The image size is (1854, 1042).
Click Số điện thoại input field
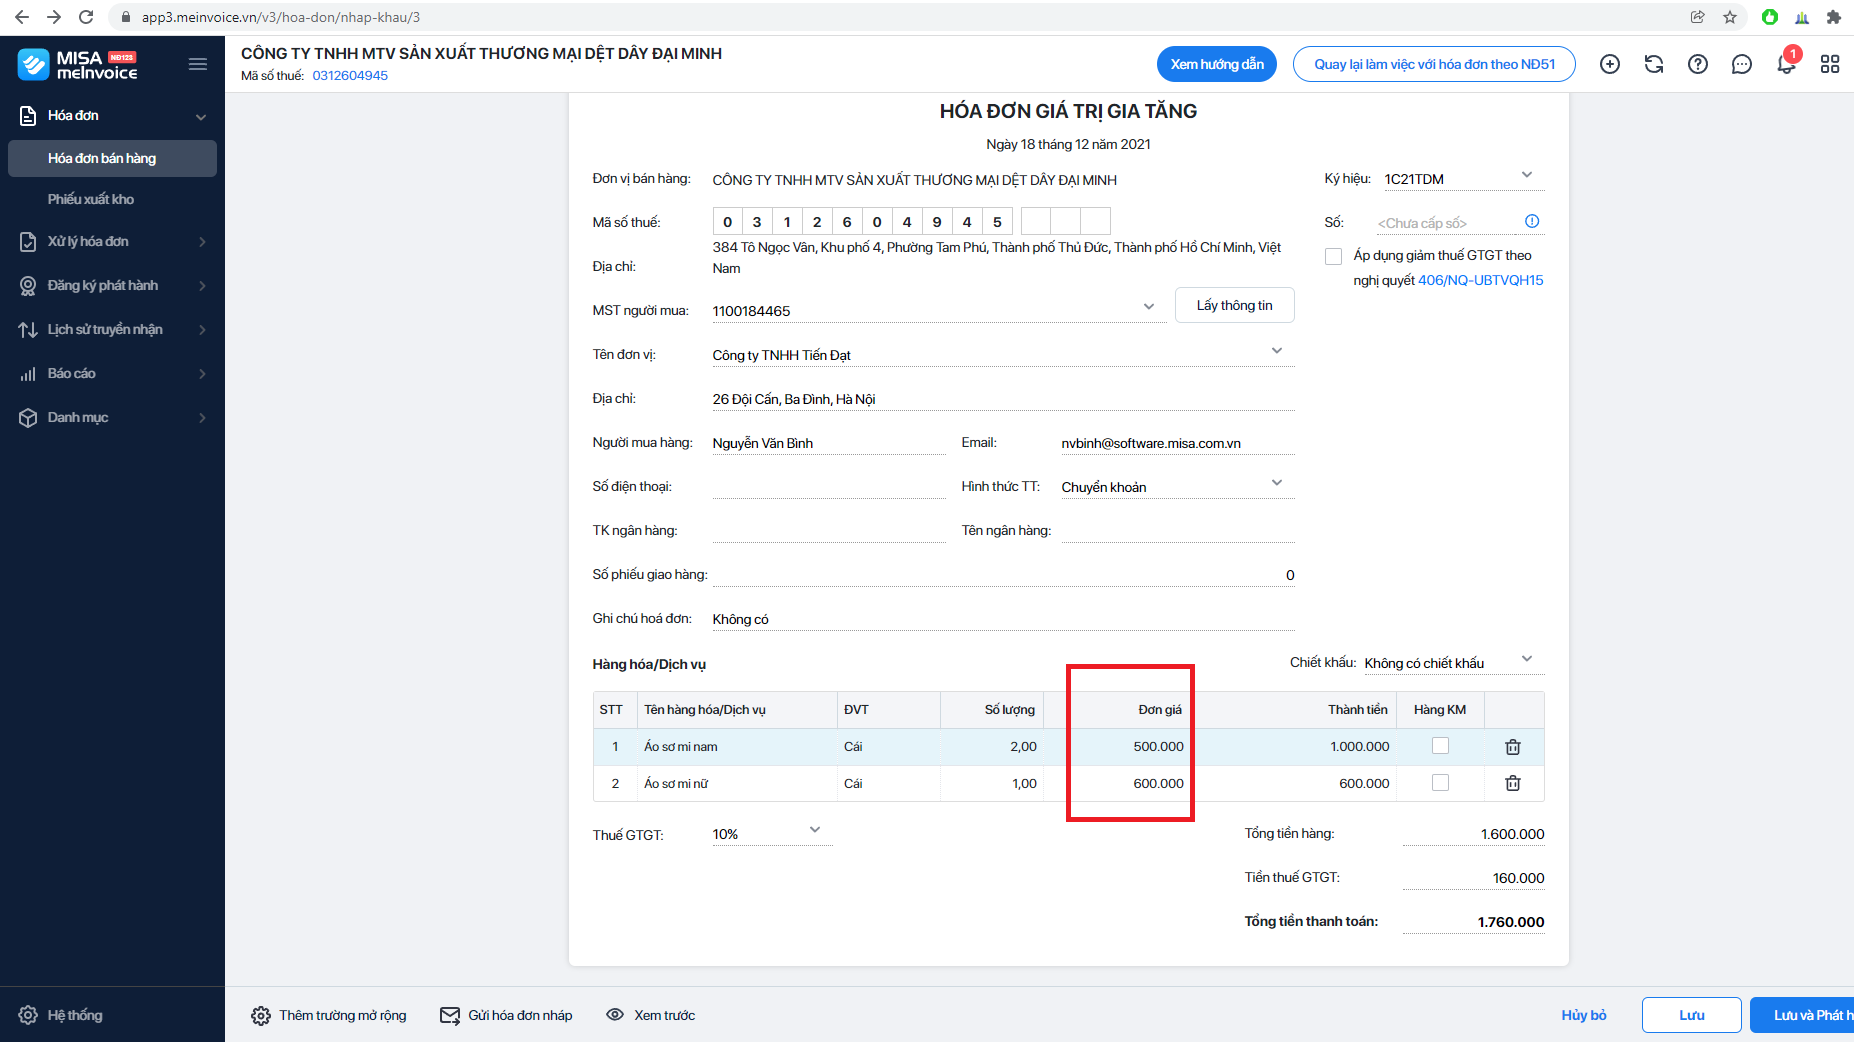(x=828, y=487)
